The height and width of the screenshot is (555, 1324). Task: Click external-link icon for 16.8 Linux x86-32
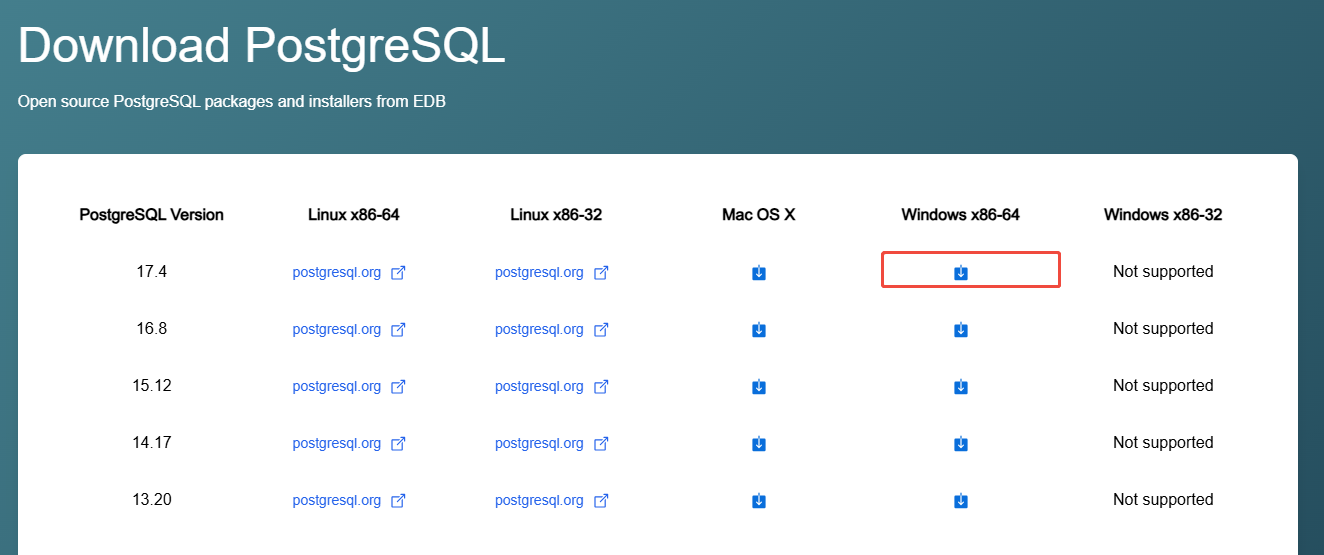tap(601, 329)
